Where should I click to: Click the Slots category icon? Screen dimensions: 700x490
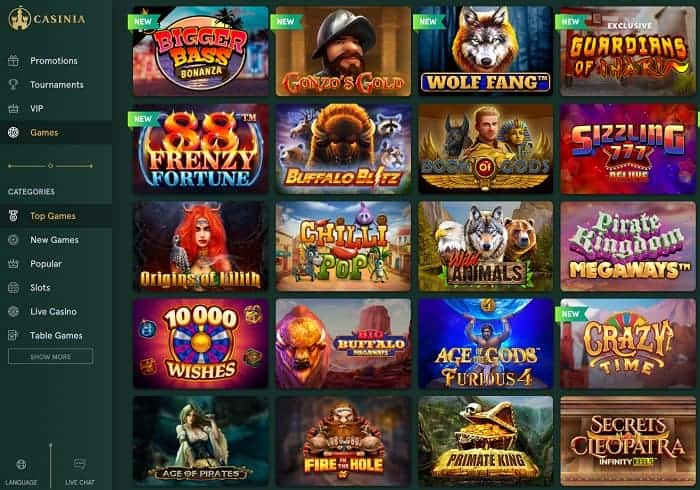click(x=13, y=288)
